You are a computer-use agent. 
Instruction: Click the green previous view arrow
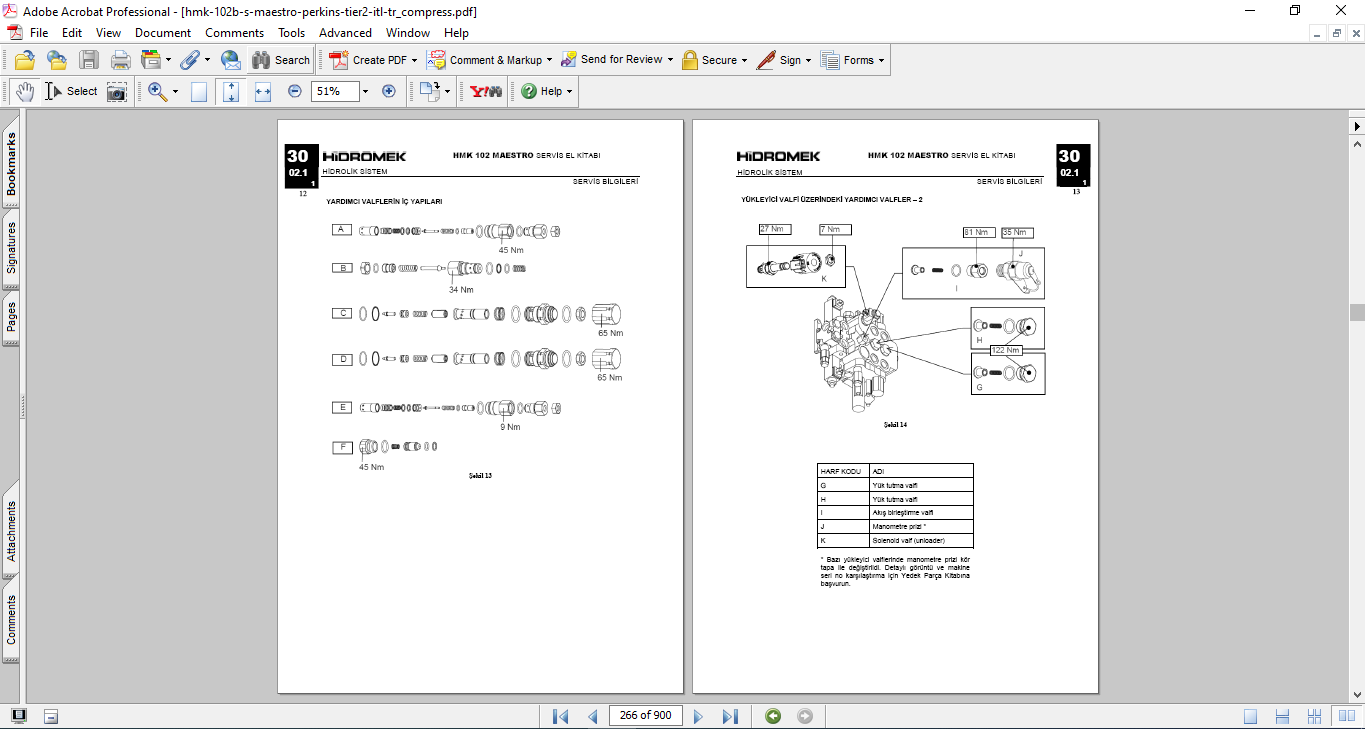[x=772, y=716]
